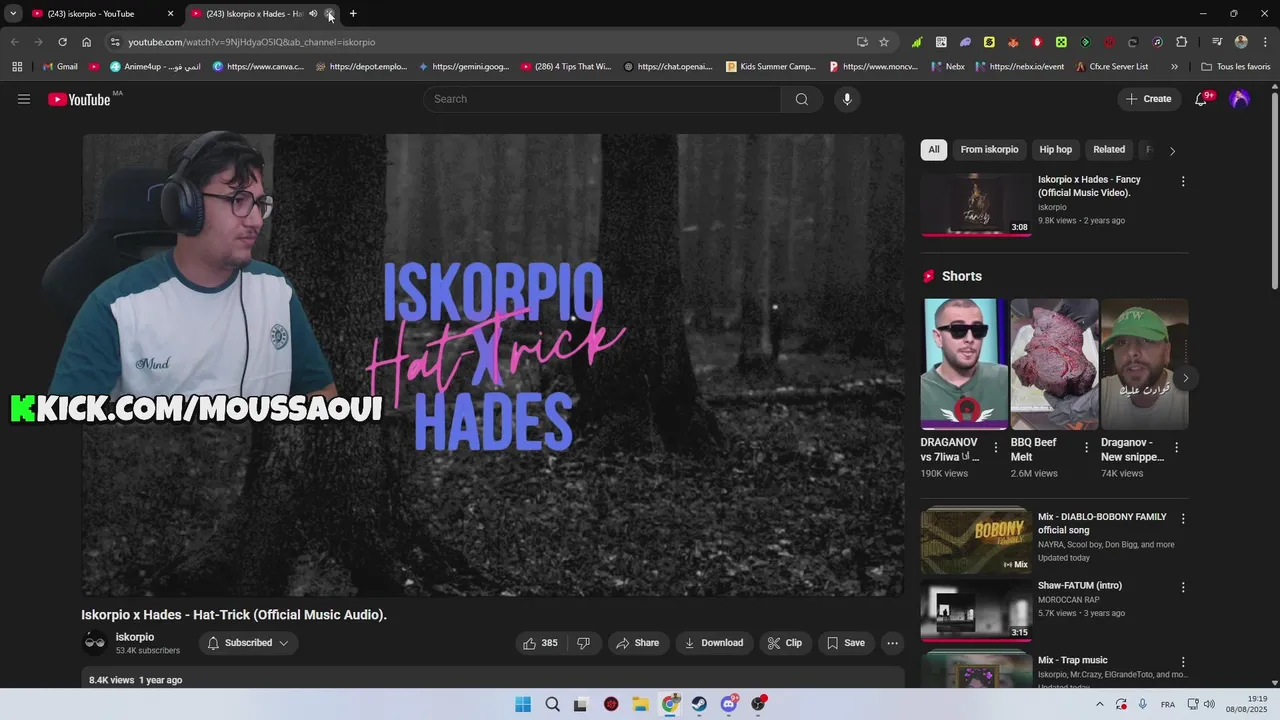Open options for Shaw-FATUM intro video
The width and height of the screenshot is (1280, 720).
1183,588
